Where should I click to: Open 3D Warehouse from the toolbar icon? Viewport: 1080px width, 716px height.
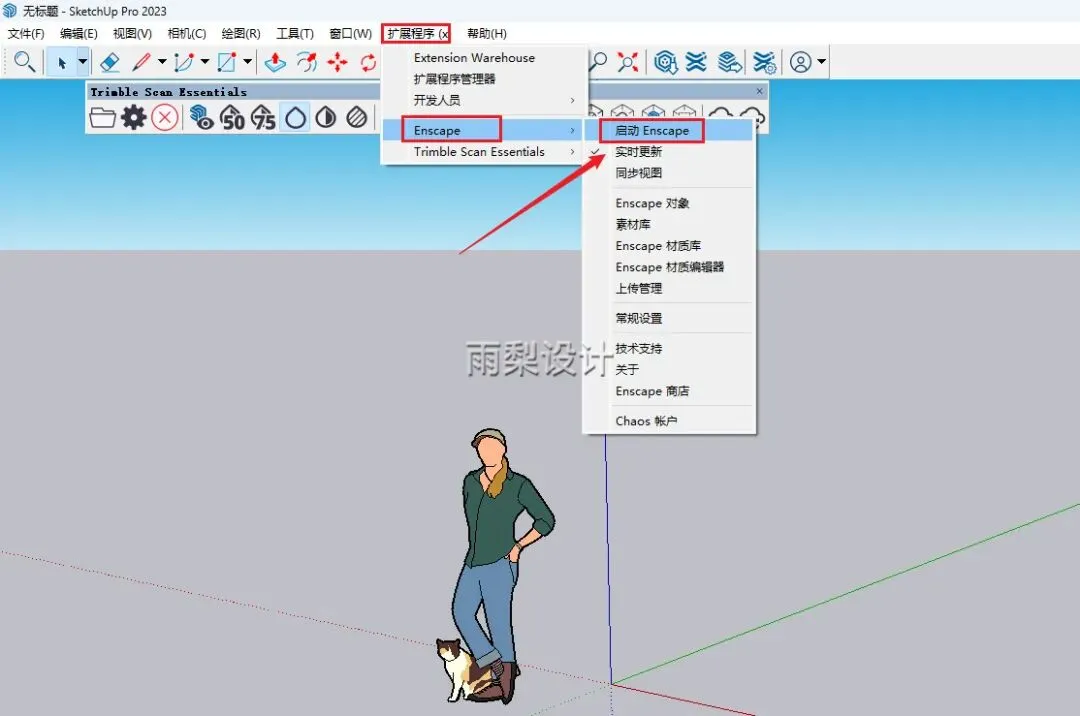click(665, 62)
